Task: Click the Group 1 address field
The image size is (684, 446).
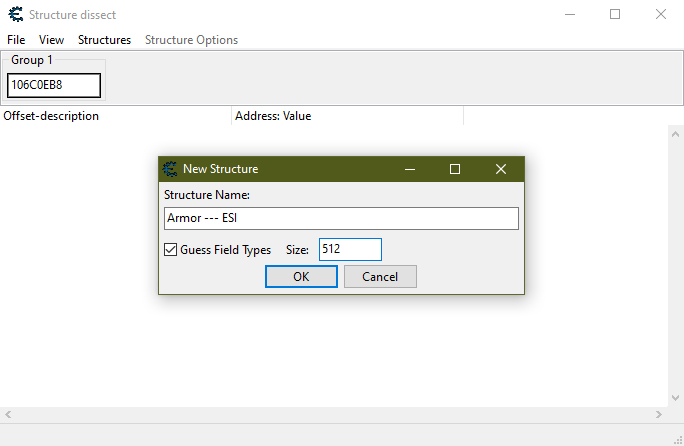Action: 54,85
